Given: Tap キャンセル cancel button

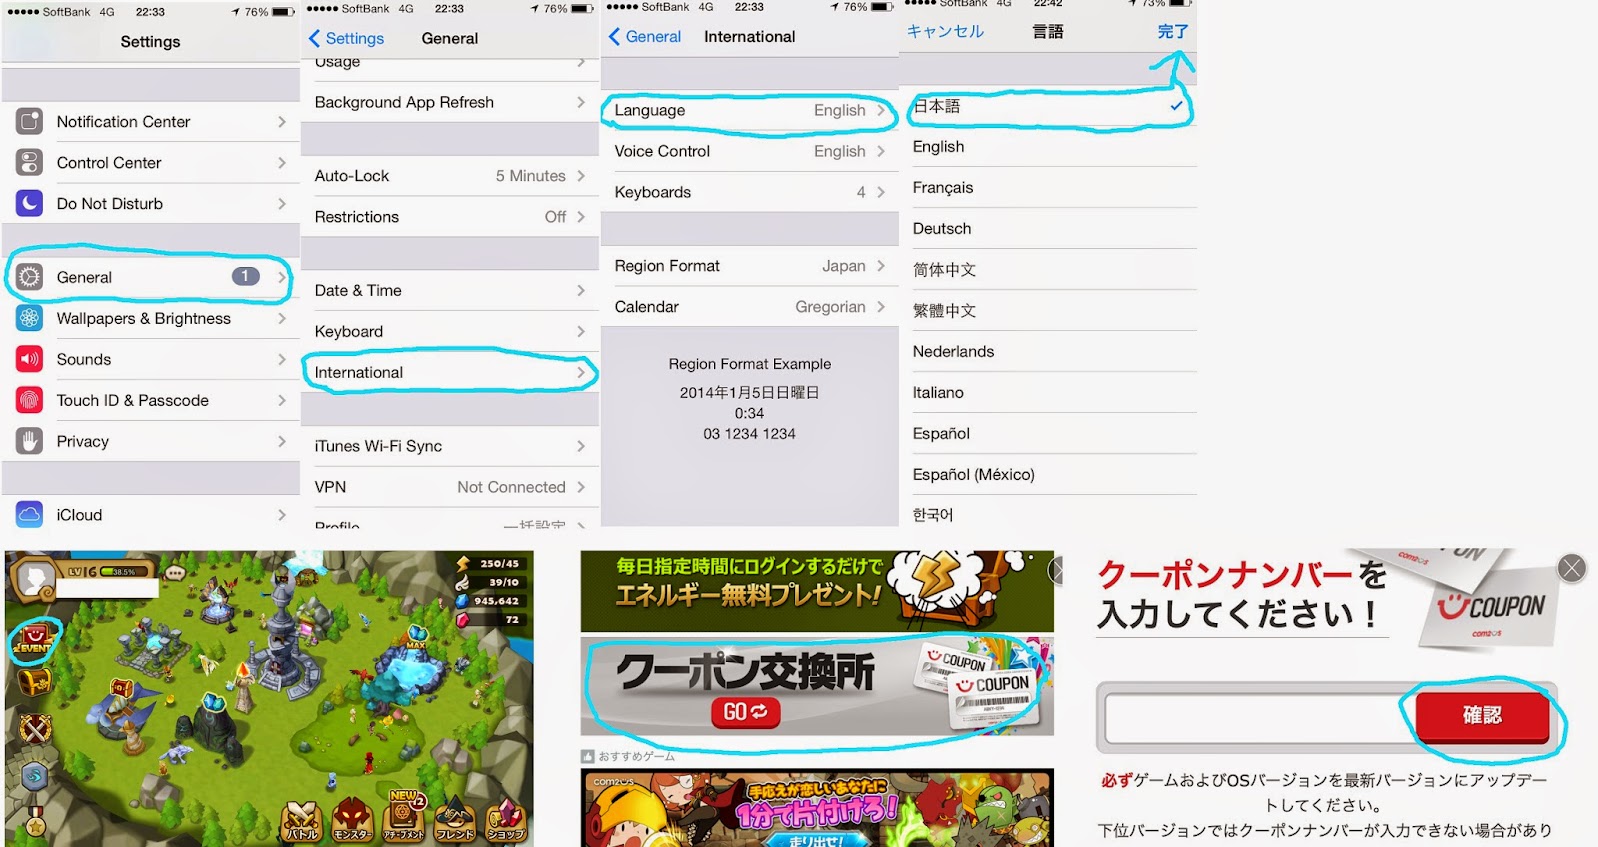Looking at the screenshot, I should [x=945, y=31].
